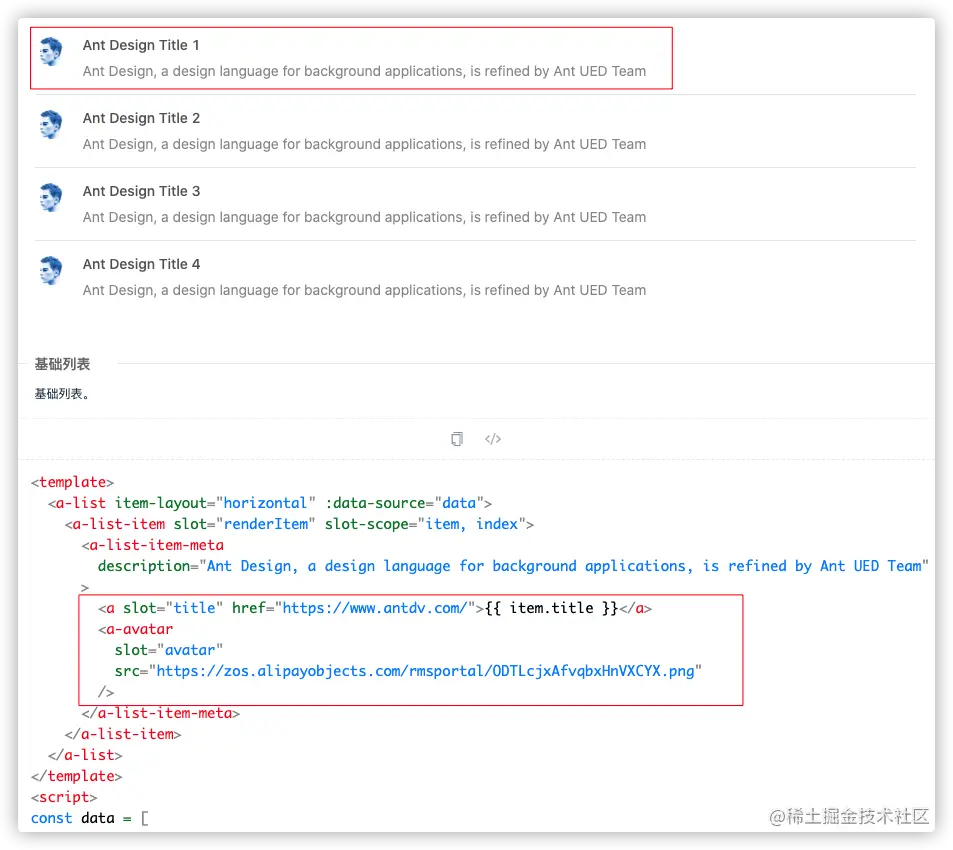The image size is (953, 850).
Task: Click the closing </template> line
Action: (77, 776)
